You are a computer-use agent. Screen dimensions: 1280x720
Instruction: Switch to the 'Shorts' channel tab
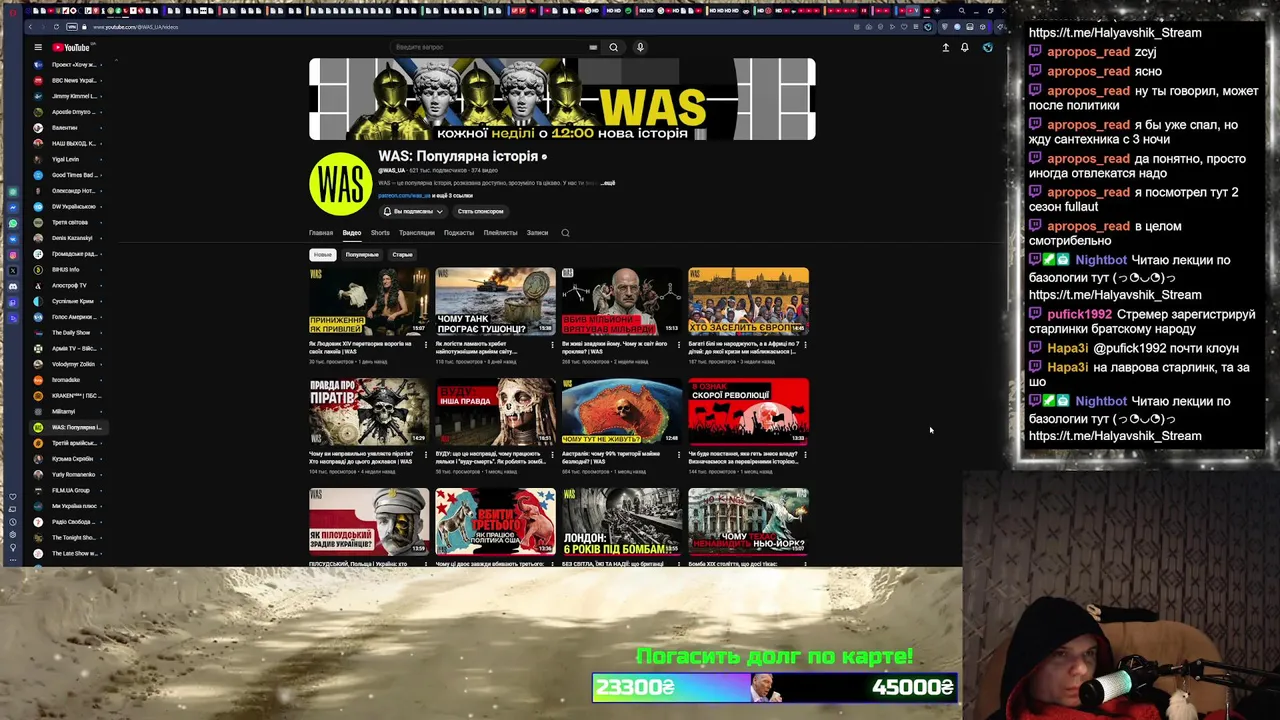(380, 233)
